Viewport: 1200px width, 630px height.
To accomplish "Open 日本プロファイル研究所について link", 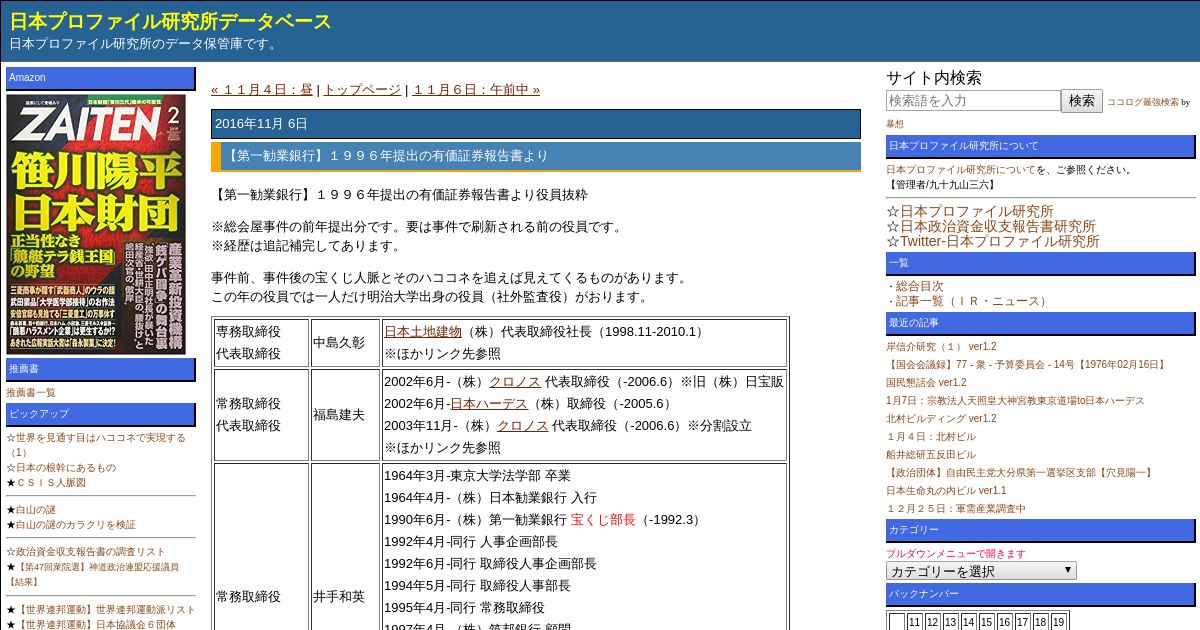I will pos(960,170).
